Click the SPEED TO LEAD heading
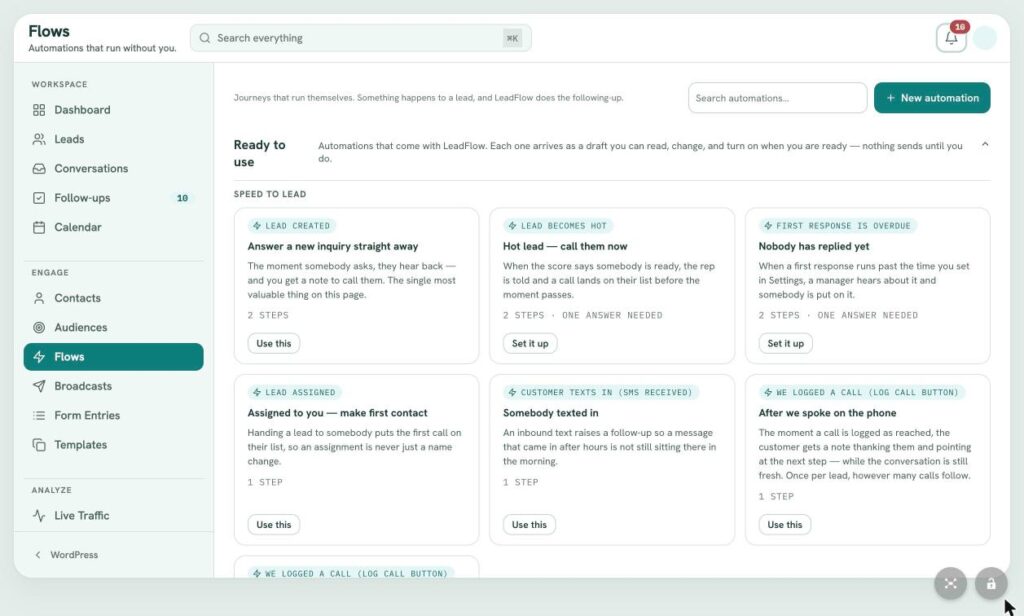1024x616 pixels. 270,194
